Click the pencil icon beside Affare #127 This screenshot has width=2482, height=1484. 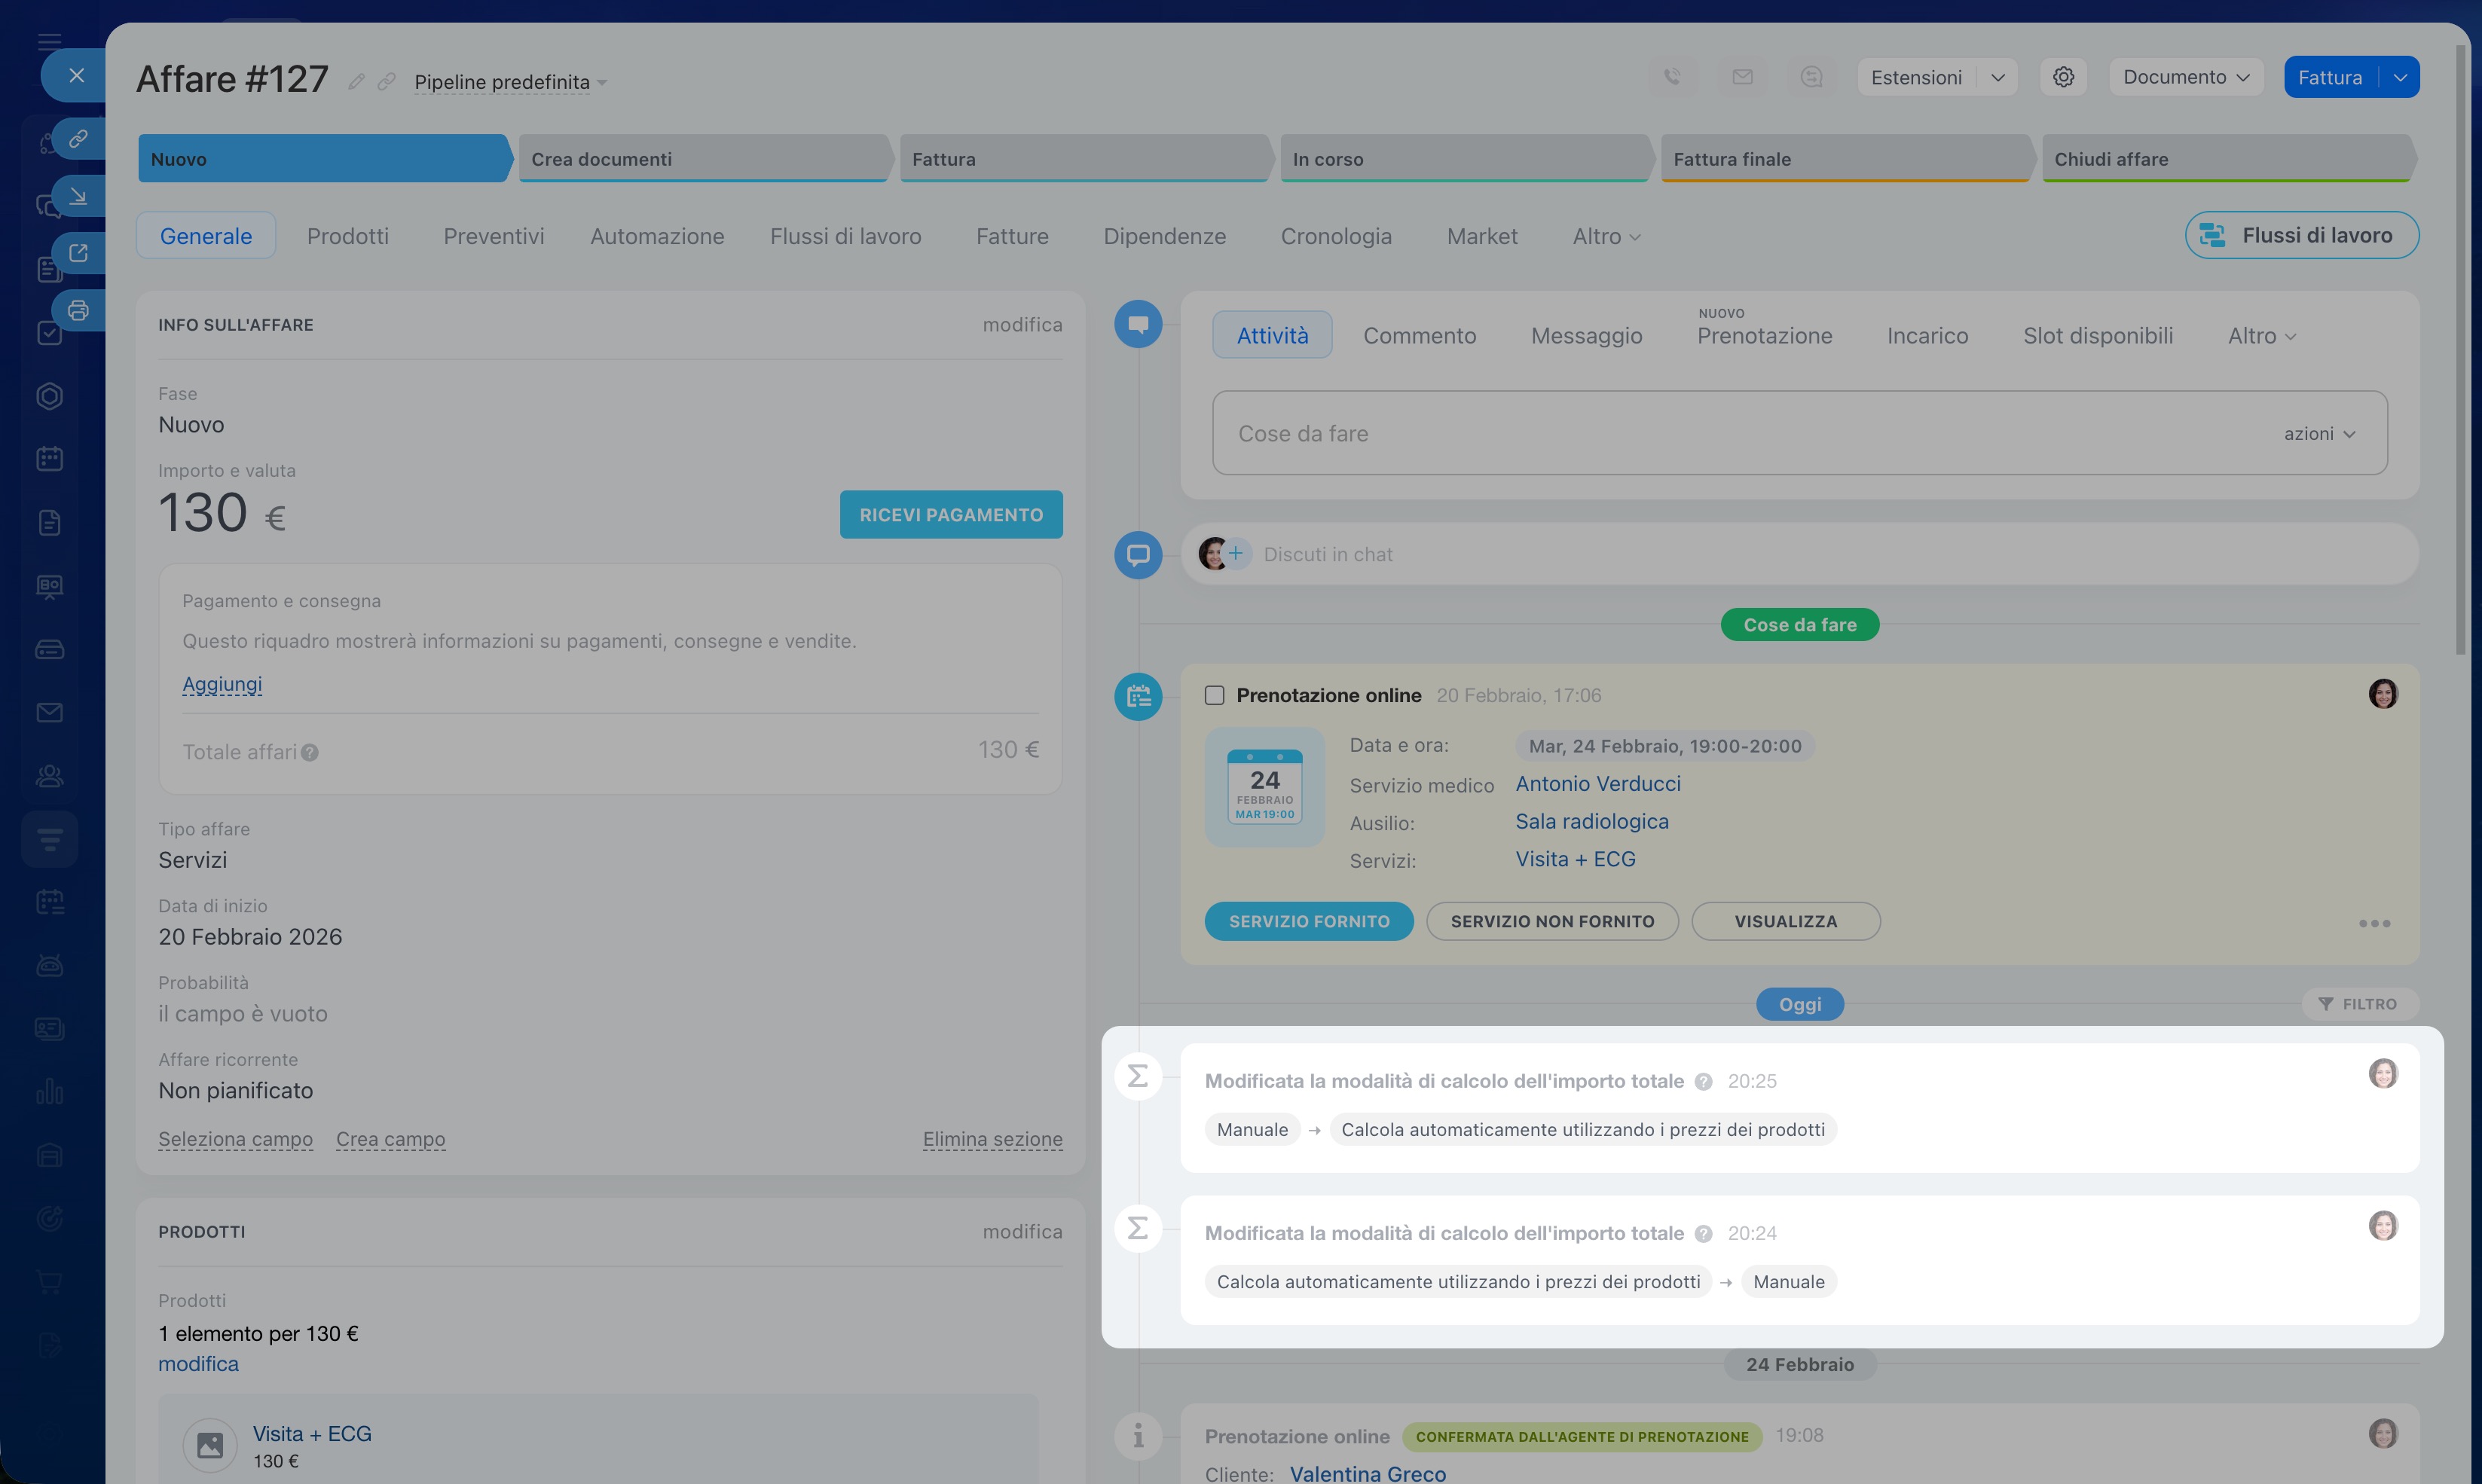[x=356, y=82]
